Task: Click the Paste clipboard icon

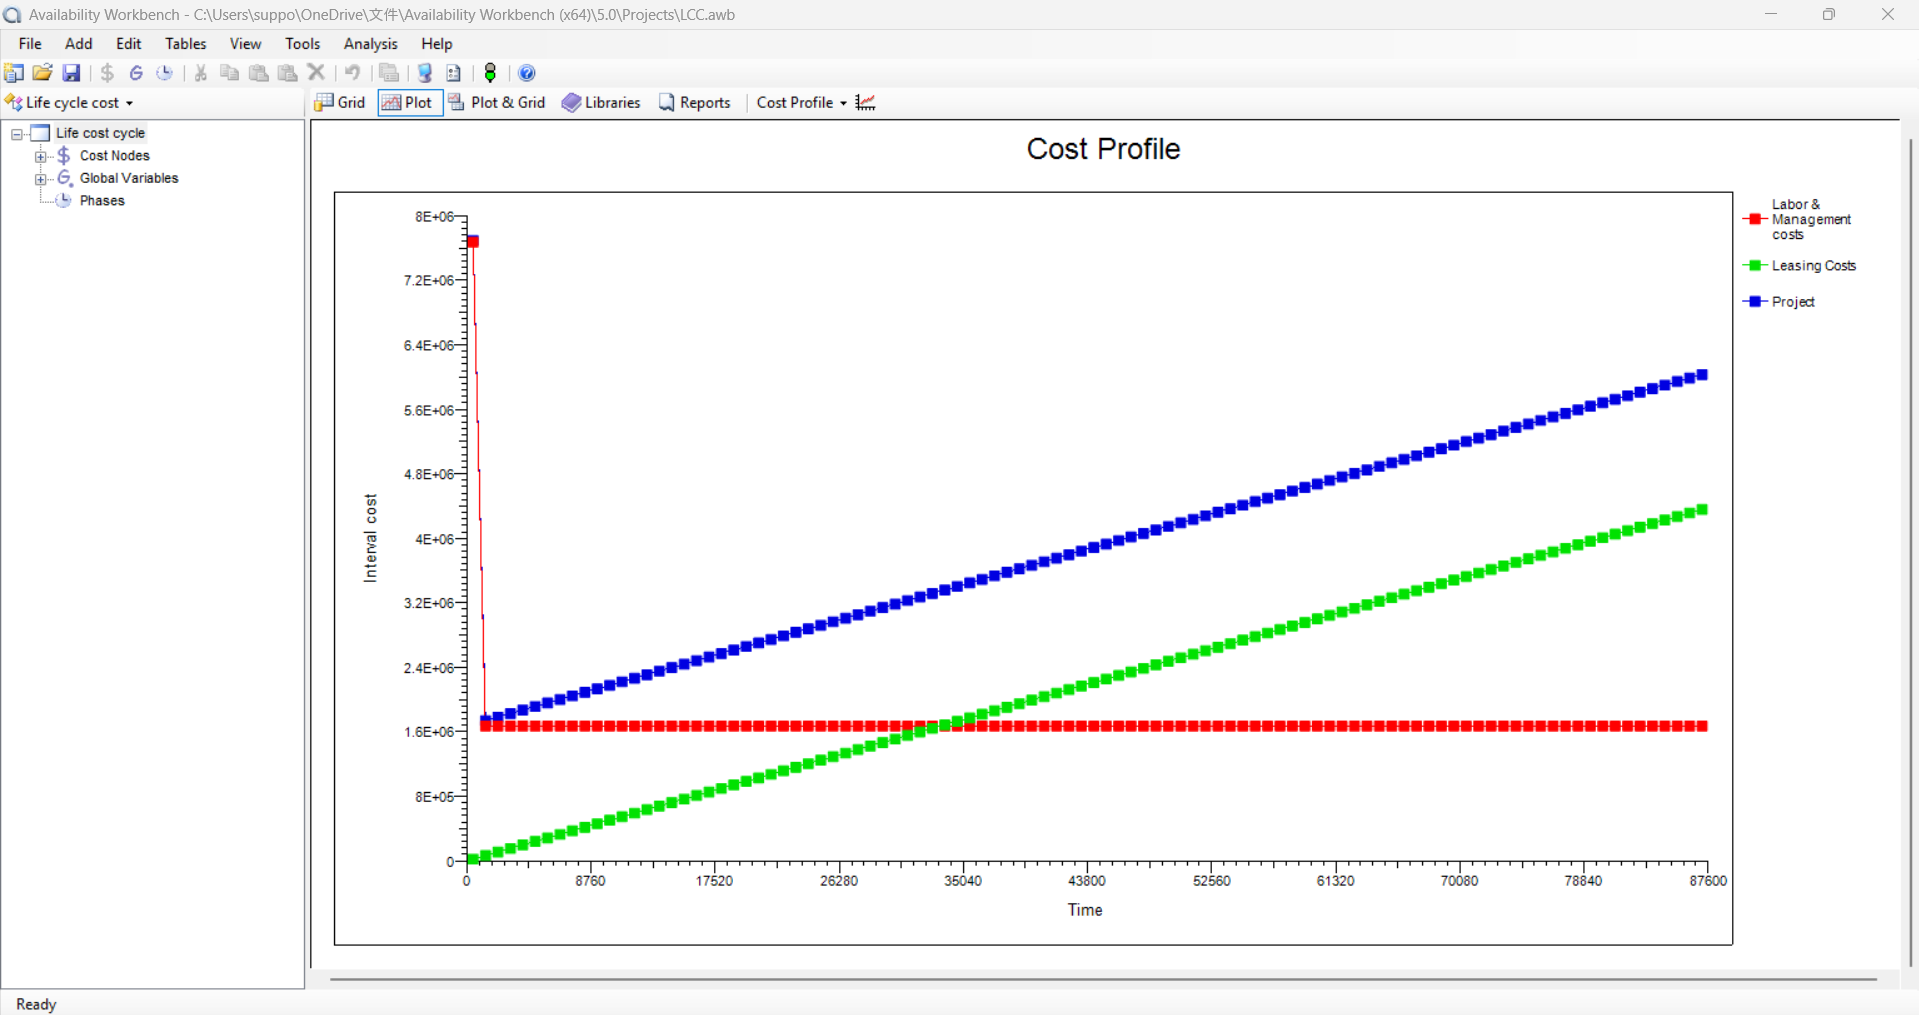Action: point(258,73)
